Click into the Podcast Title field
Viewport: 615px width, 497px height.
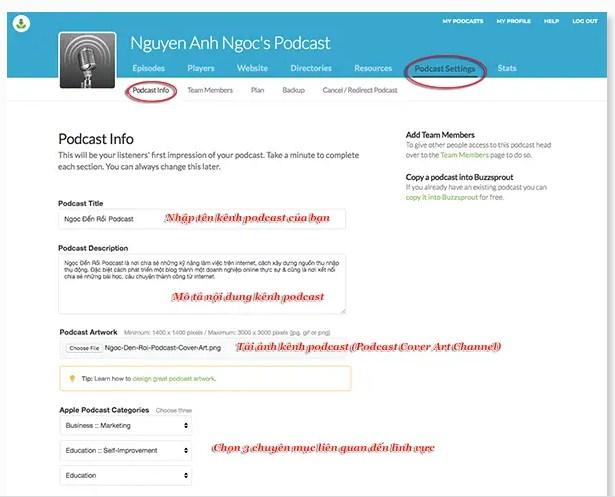click(202, 218)
